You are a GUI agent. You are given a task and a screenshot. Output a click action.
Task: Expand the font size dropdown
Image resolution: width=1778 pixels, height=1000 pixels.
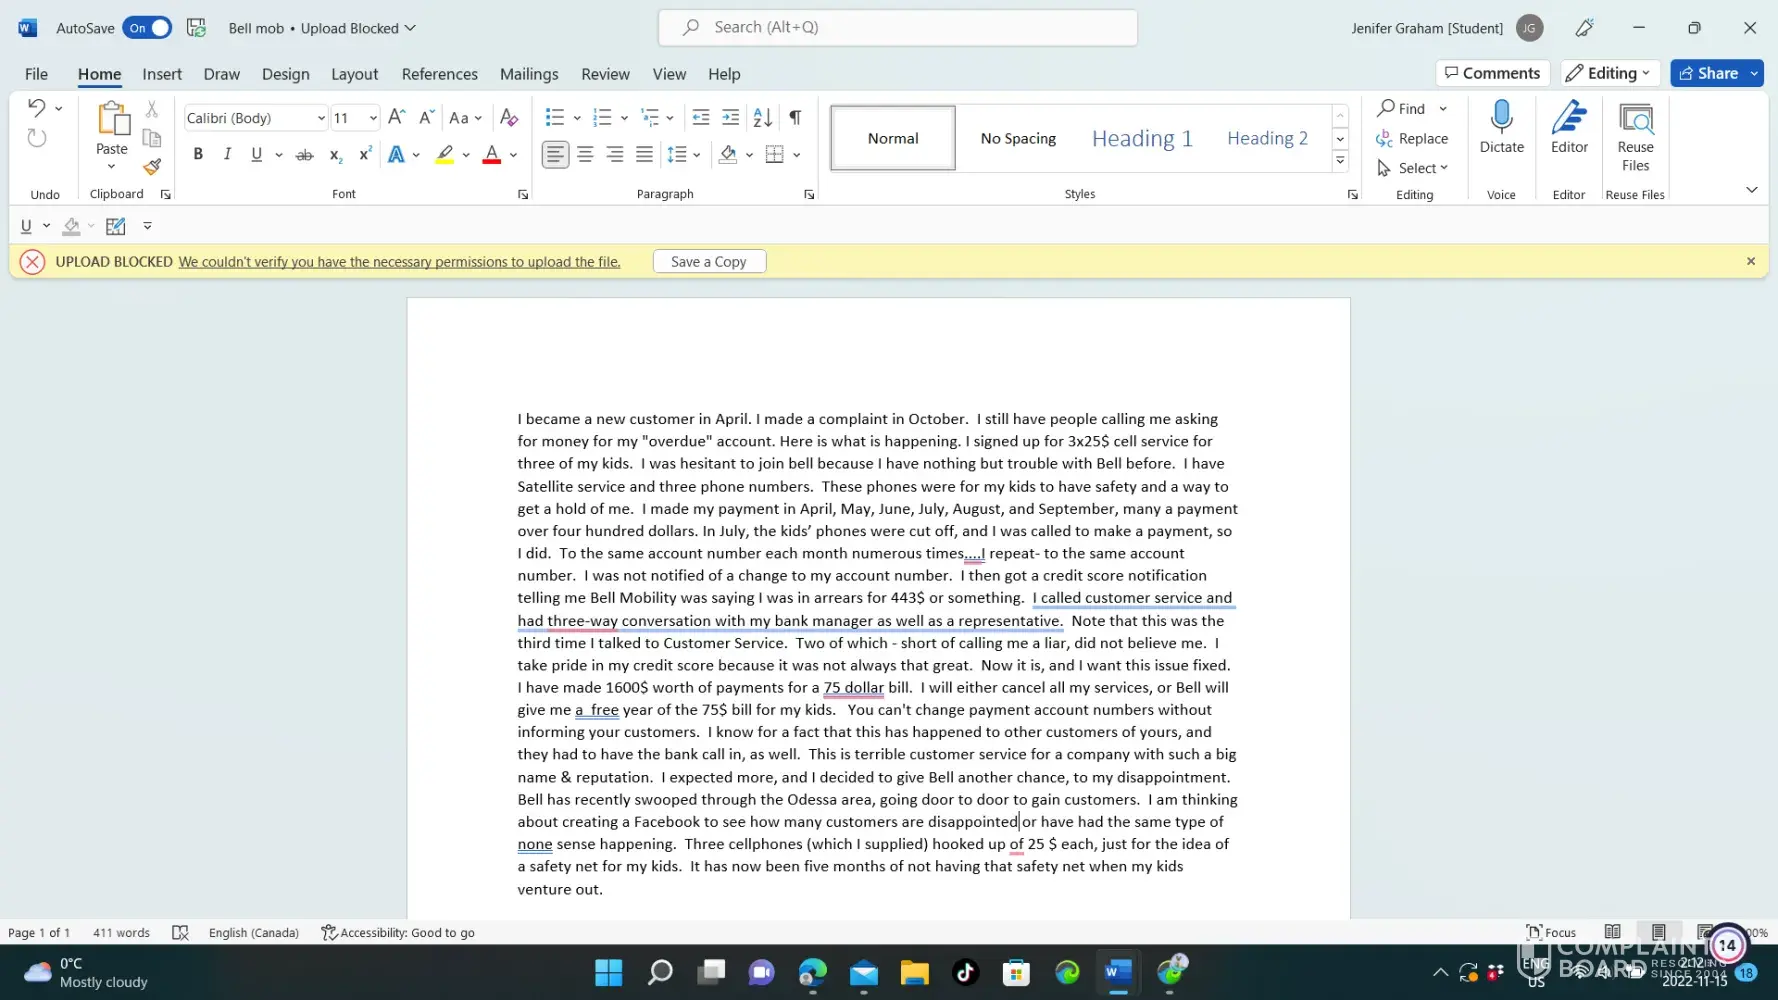373,118
